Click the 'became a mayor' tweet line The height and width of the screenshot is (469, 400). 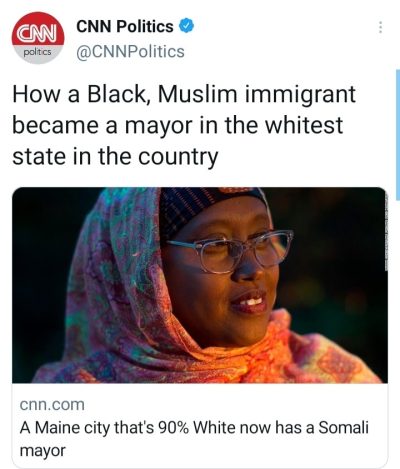177,125
